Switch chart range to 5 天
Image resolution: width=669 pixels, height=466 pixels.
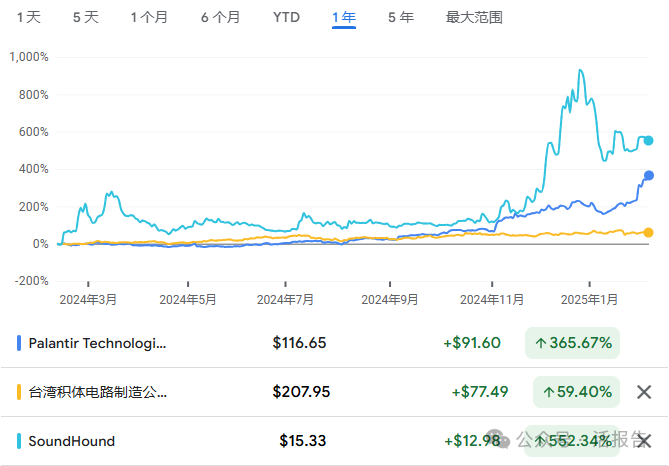click(x=86, y=17)
